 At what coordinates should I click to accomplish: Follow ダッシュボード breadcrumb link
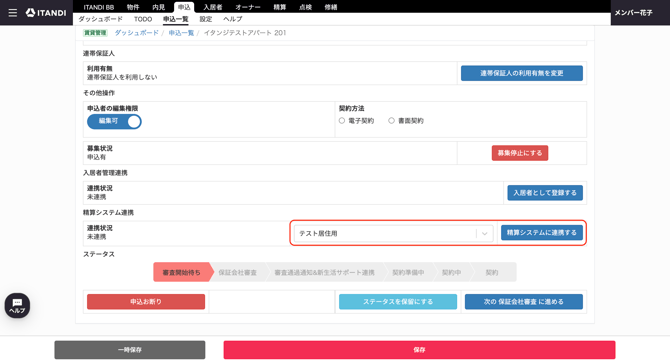136,33
